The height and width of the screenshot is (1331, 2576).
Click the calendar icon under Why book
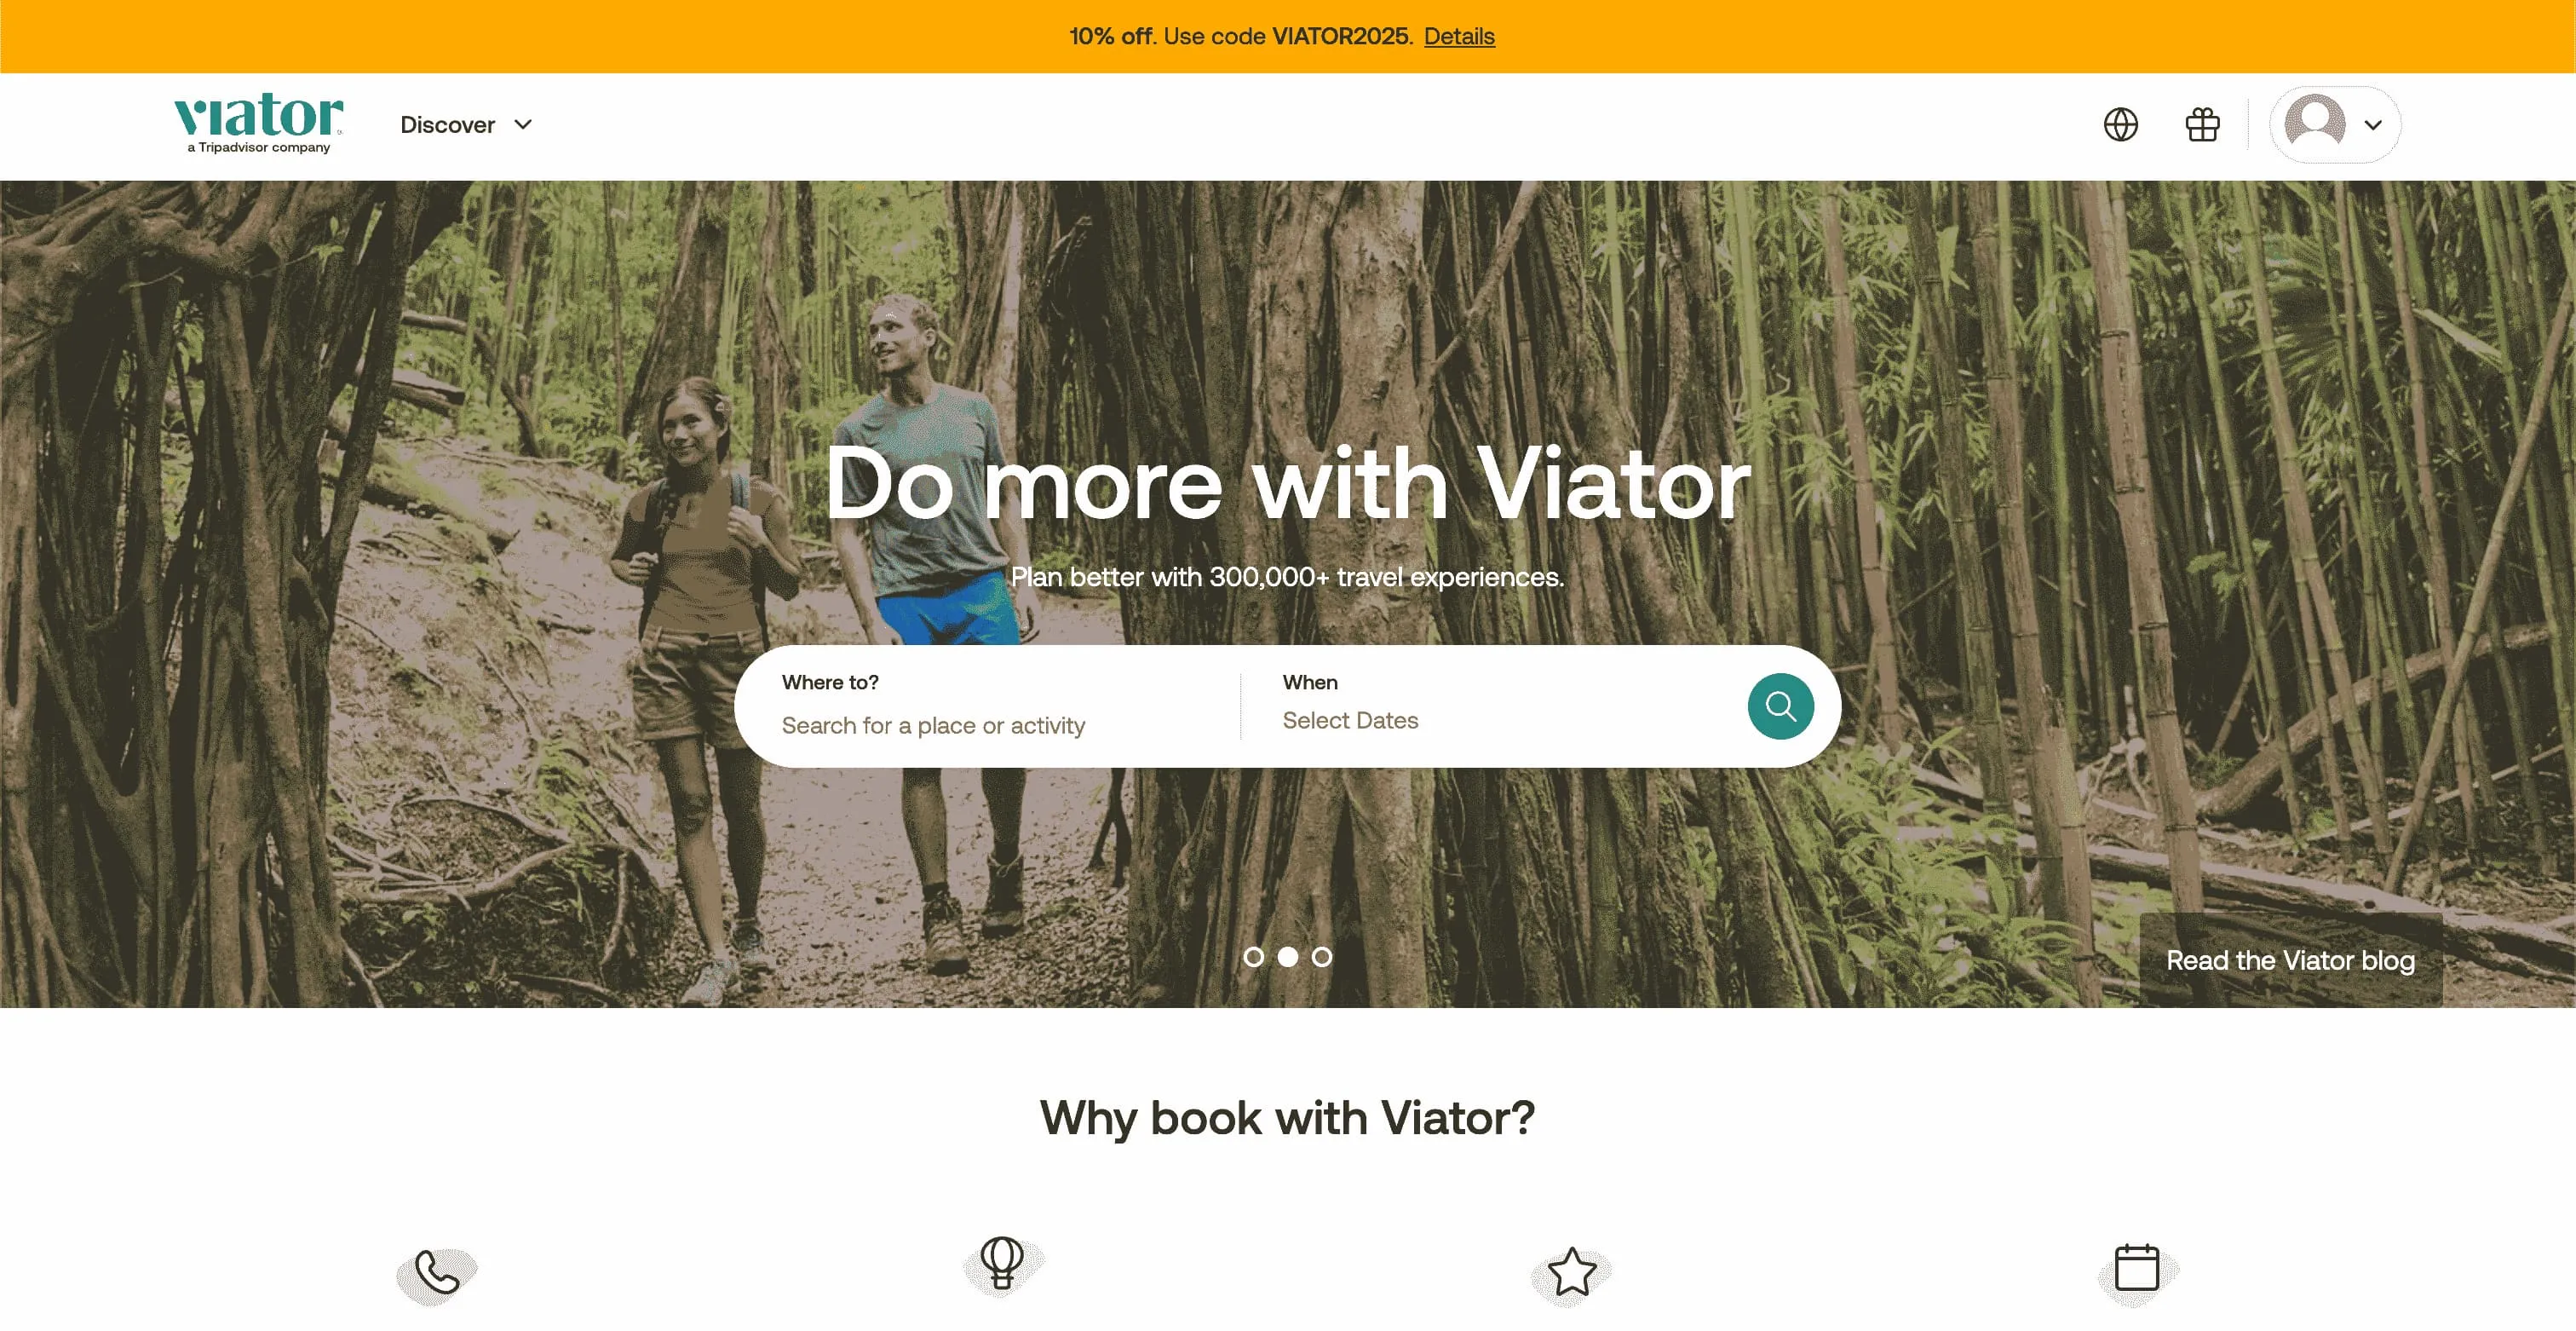click(x=2136, y=1268)
